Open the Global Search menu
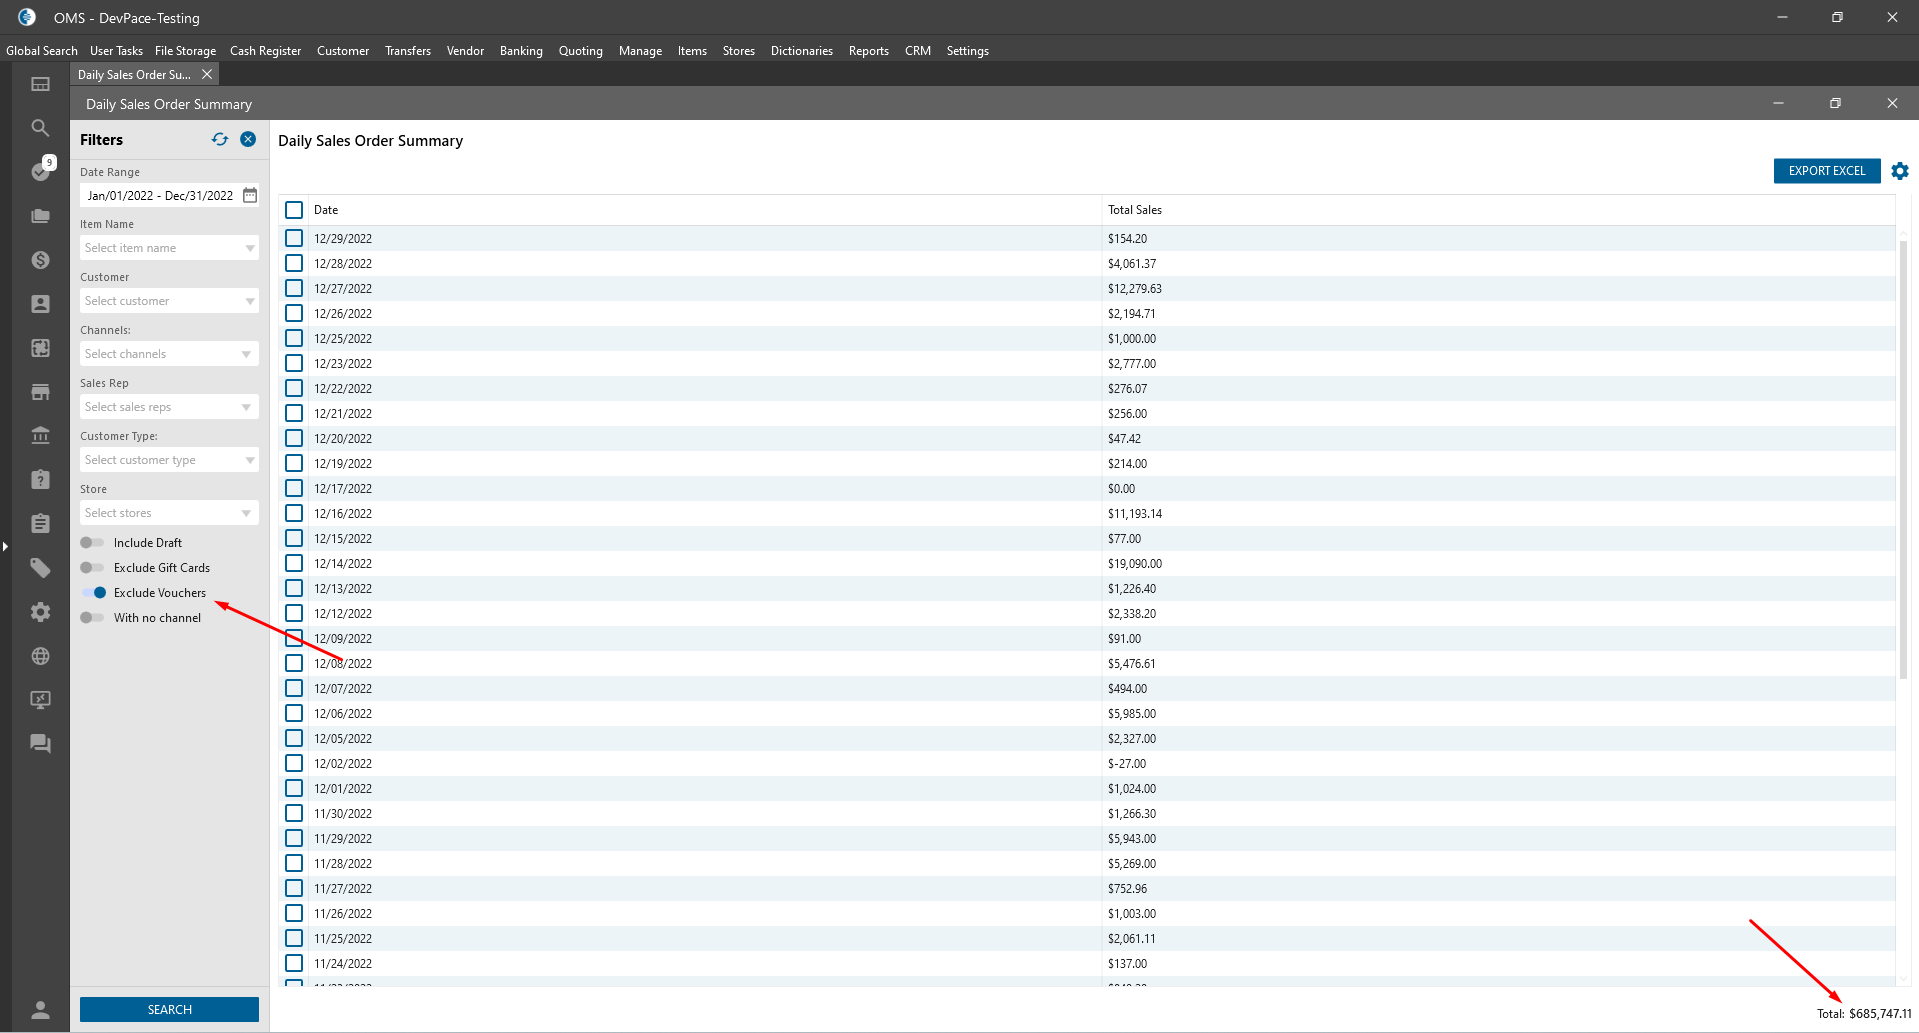The image size is (1919, 1033). (x=42, y=50)
